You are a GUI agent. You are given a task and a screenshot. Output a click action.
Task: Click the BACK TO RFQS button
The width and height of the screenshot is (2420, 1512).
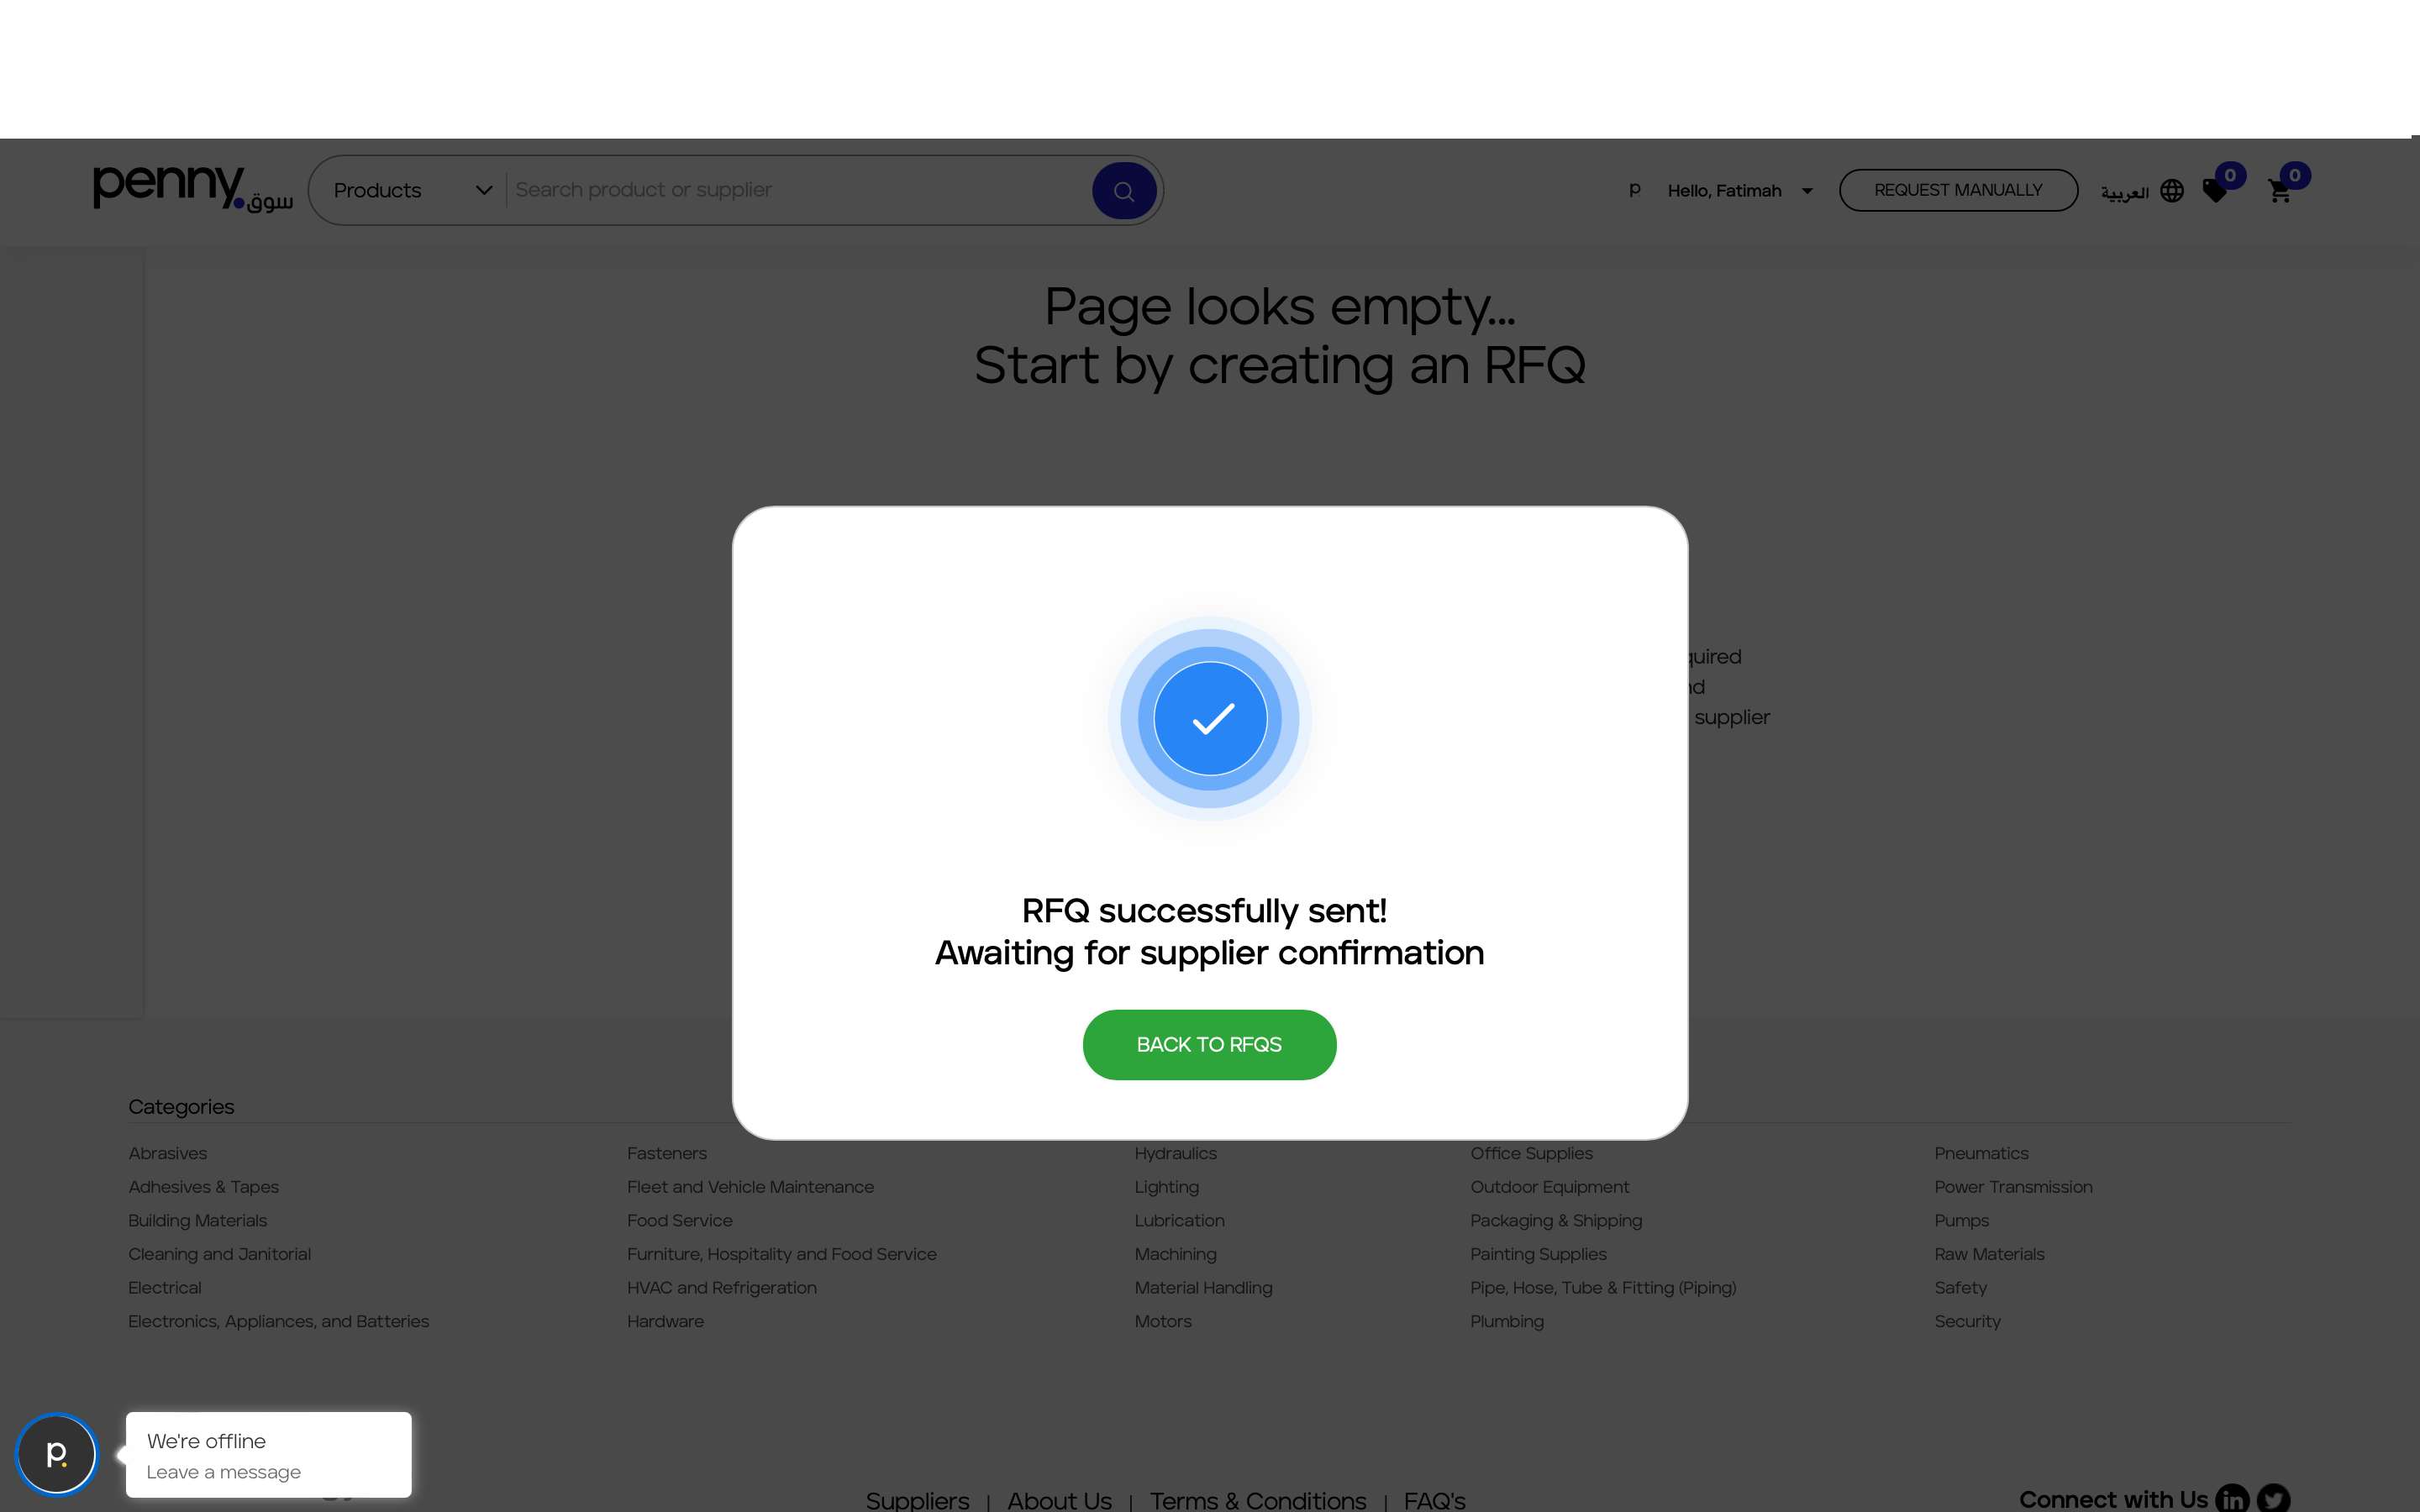pyautogui.click(x=1209, y=1044)
